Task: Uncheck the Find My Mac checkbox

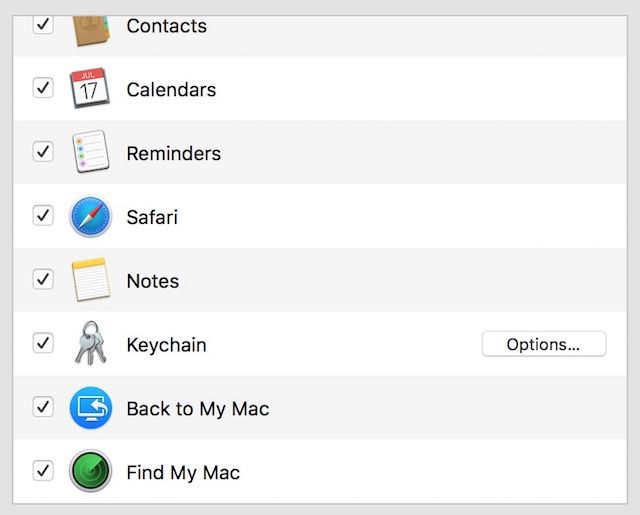Action: point(43,470)
